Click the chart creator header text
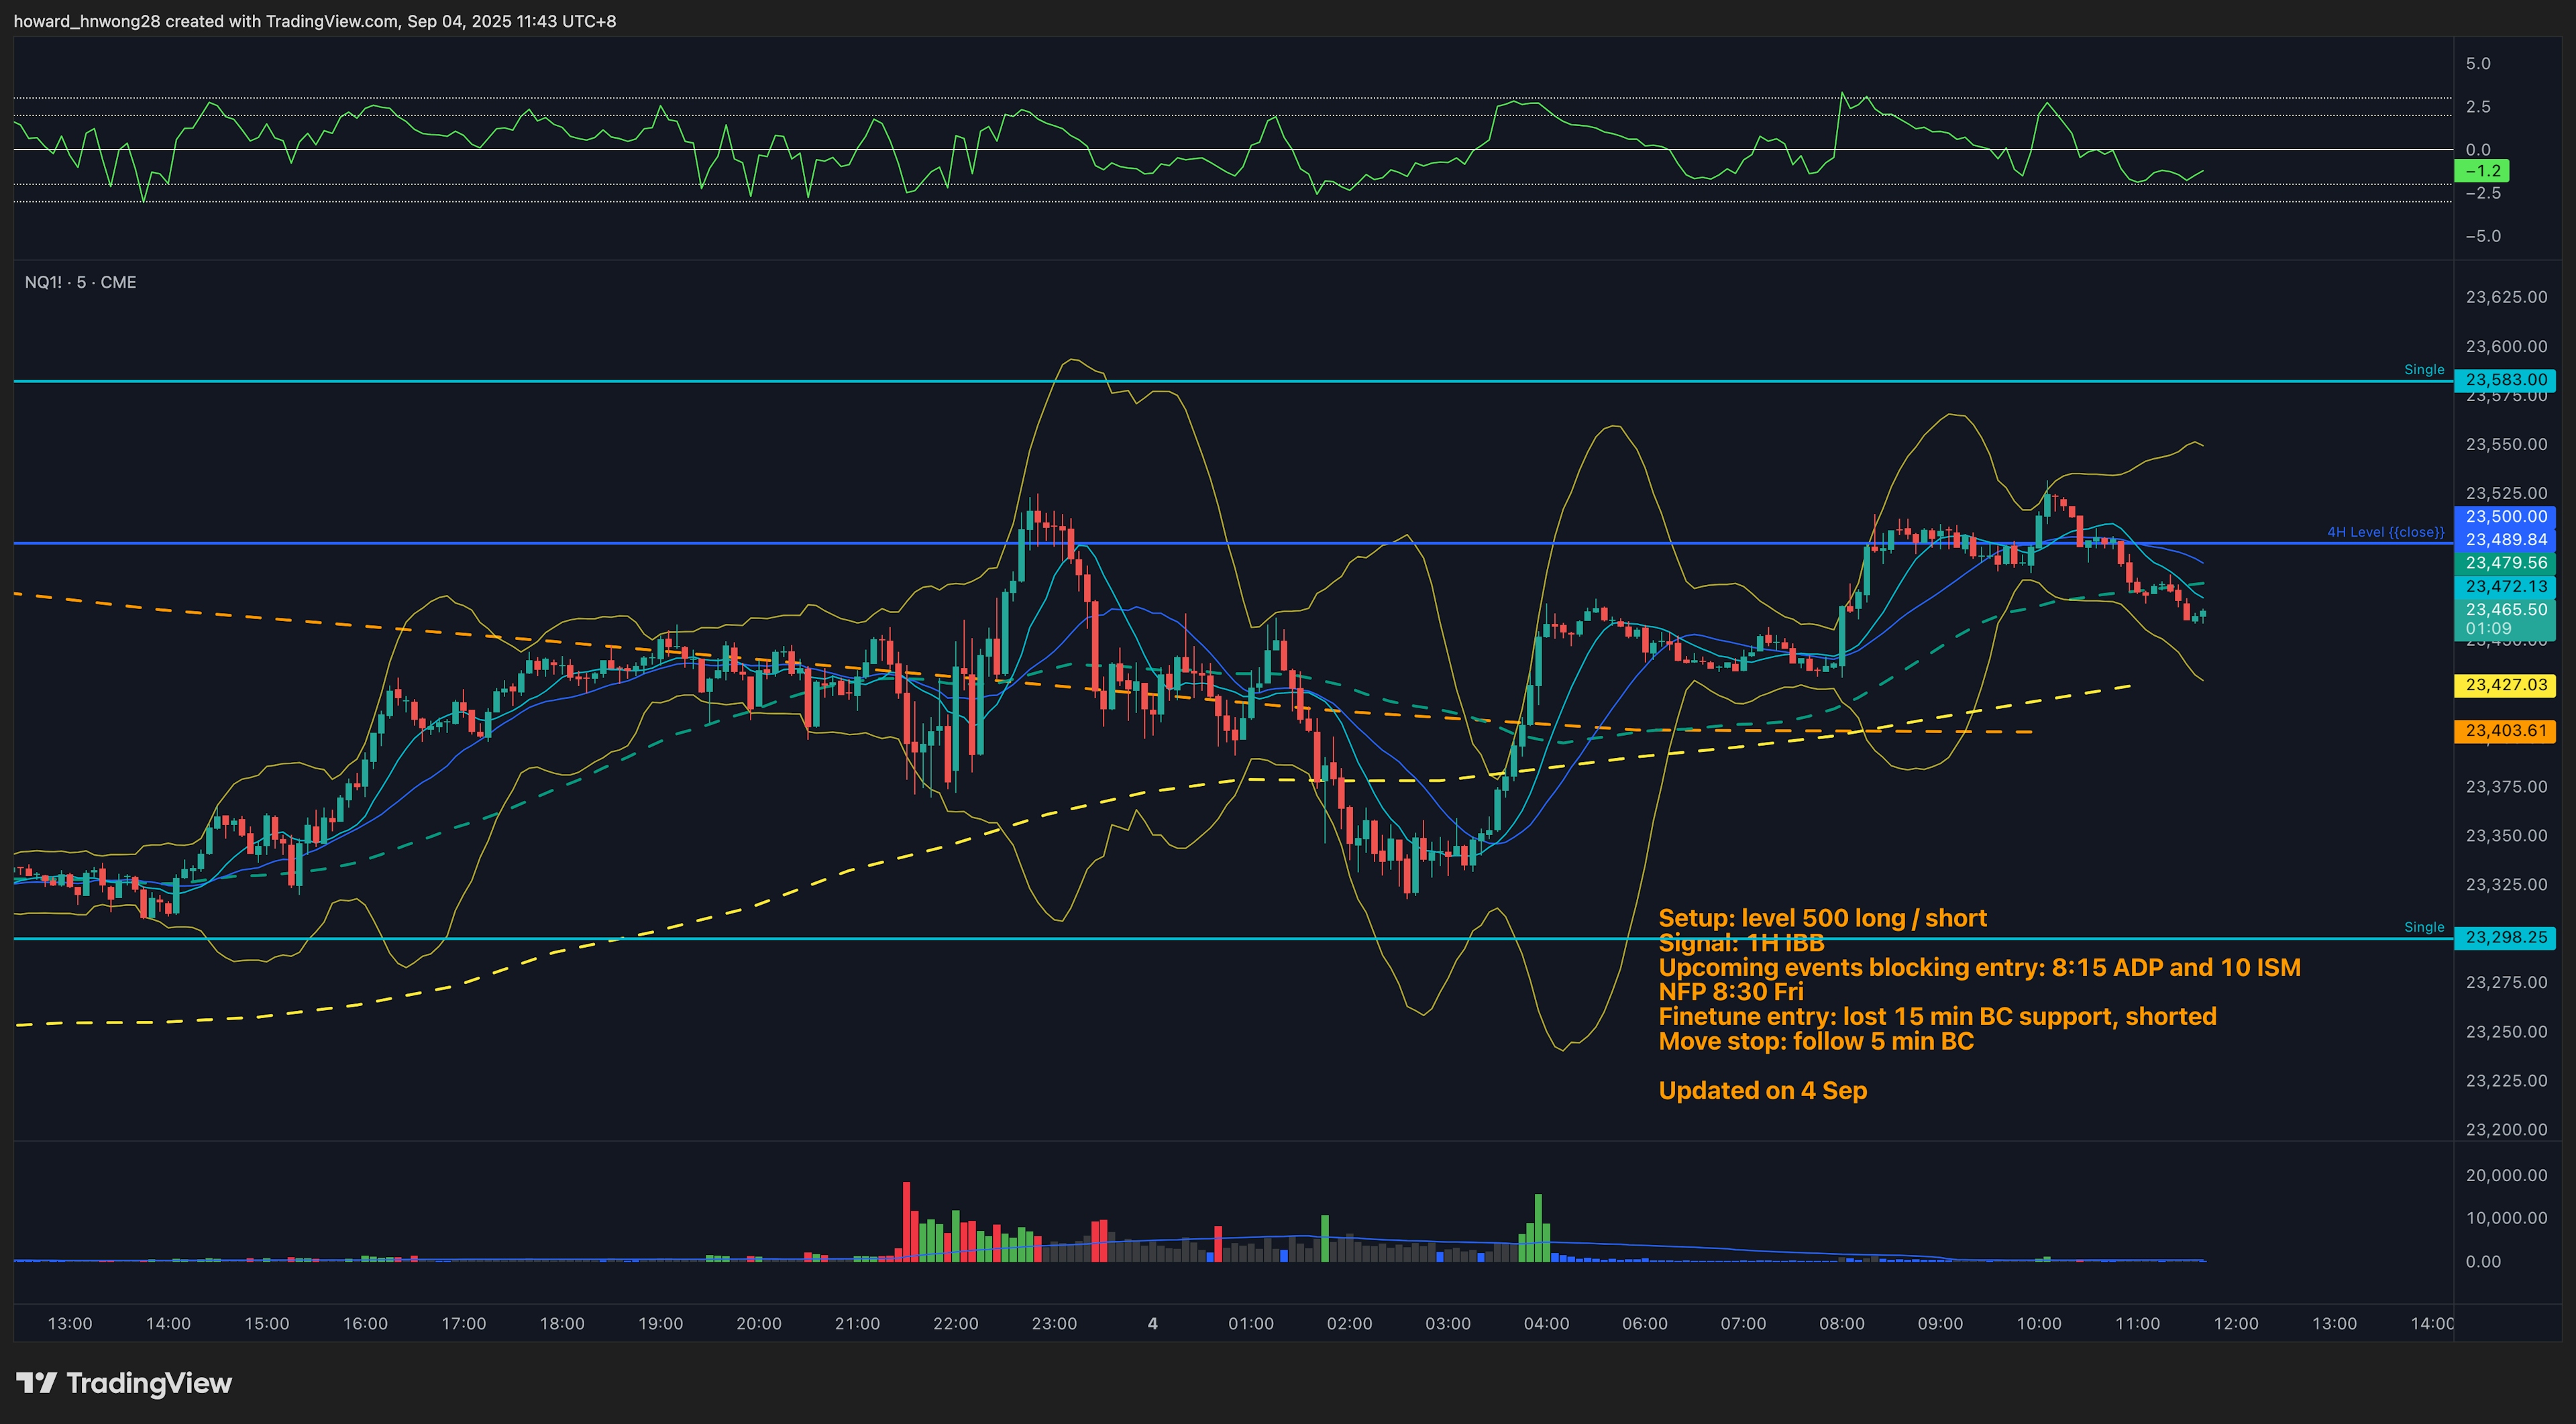2576x1424 pixels. 315,21
